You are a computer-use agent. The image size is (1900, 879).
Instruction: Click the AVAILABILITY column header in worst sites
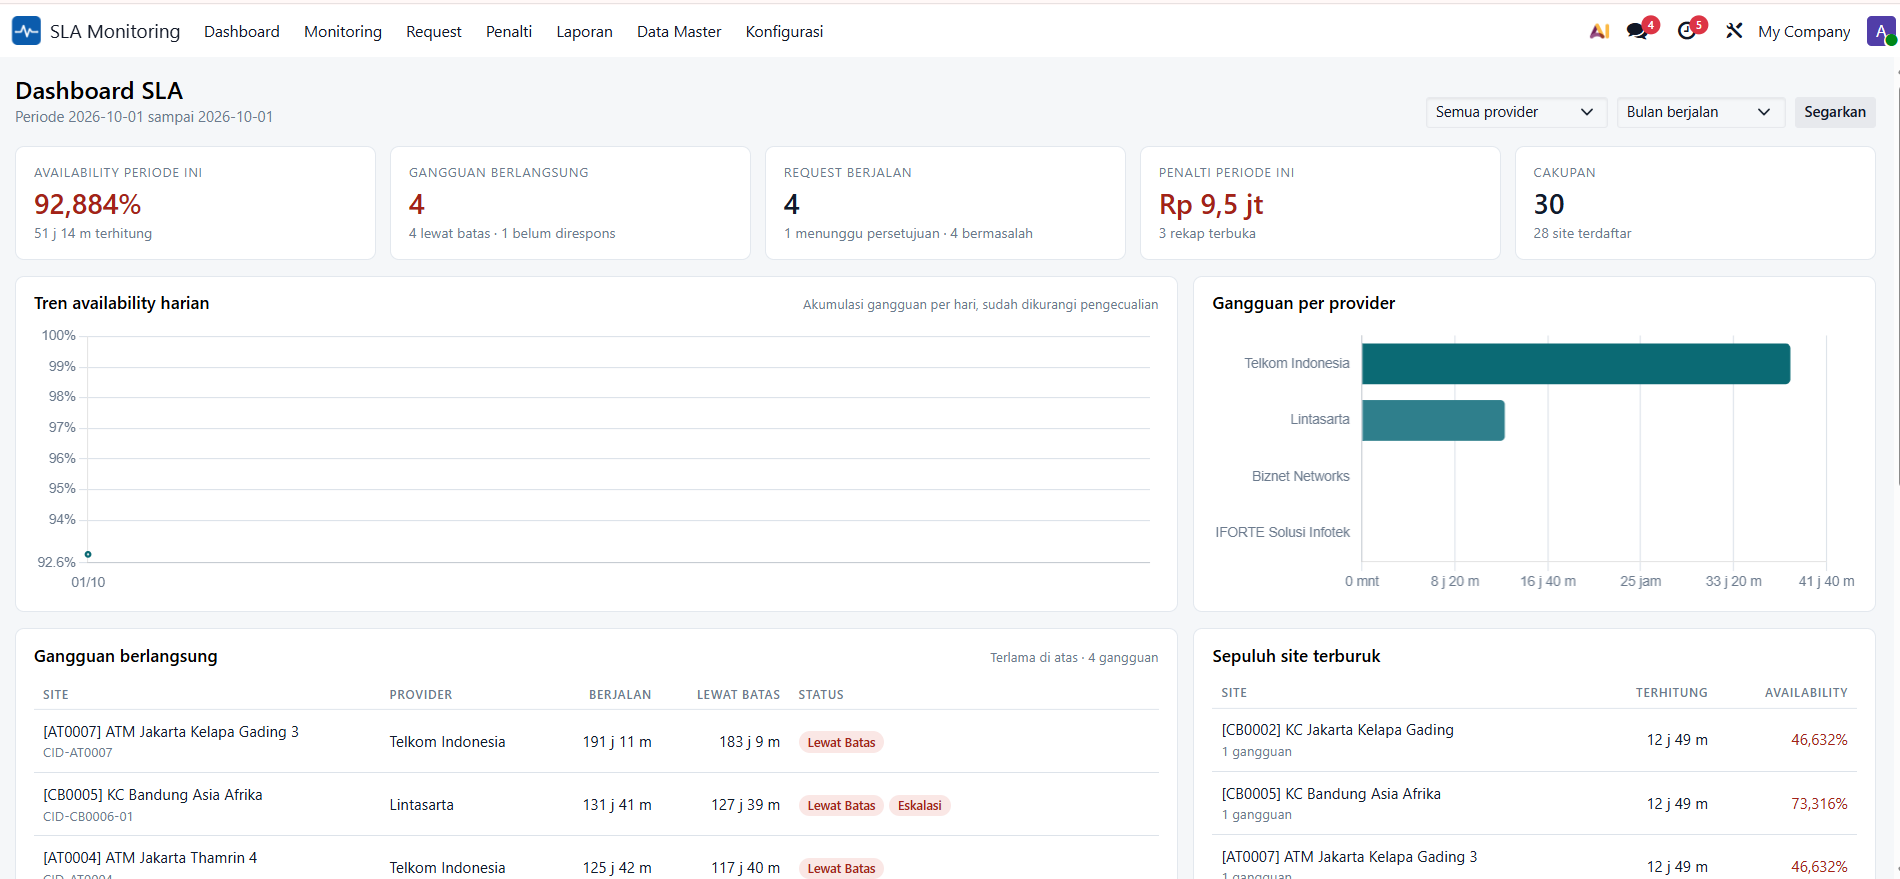point(1806,693)
